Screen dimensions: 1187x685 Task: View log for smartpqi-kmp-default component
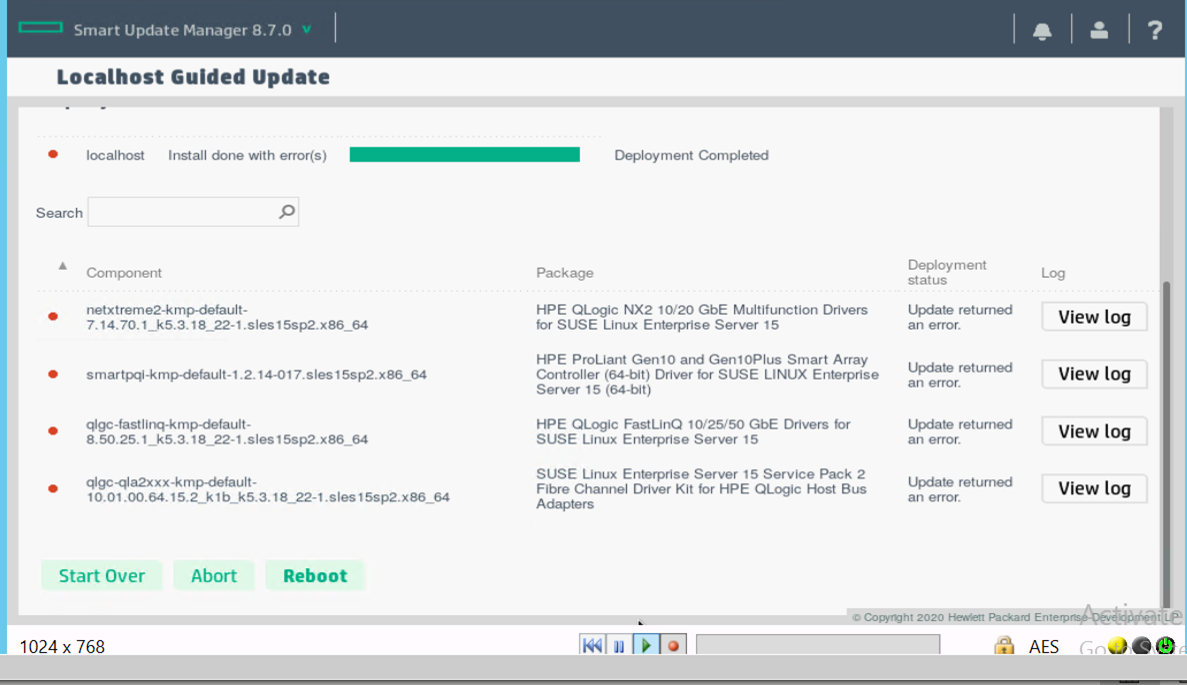[x=1094, y=373]
